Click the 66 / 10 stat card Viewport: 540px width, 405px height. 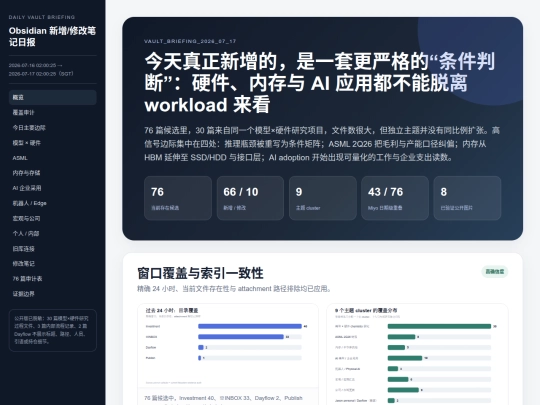coord(250,198)
